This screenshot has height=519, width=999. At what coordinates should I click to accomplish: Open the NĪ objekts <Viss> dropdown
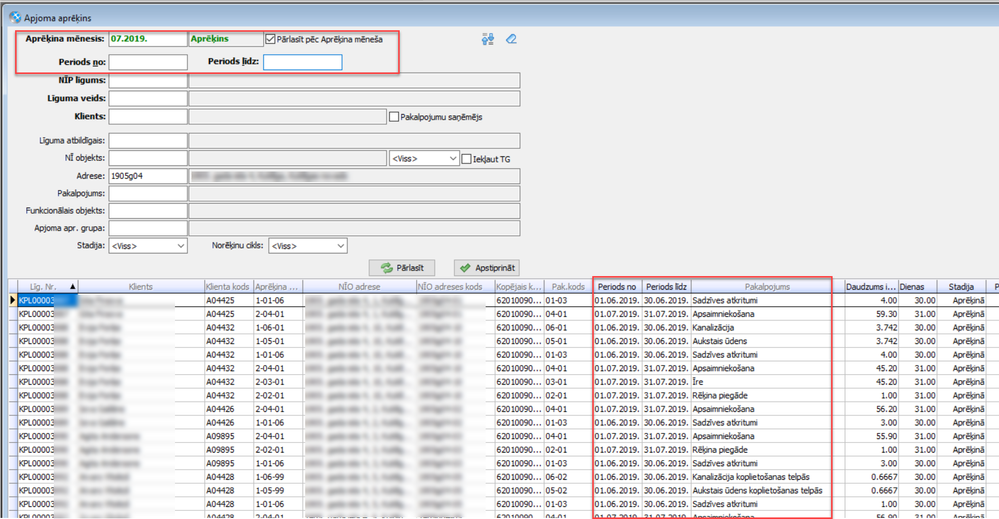424,159
